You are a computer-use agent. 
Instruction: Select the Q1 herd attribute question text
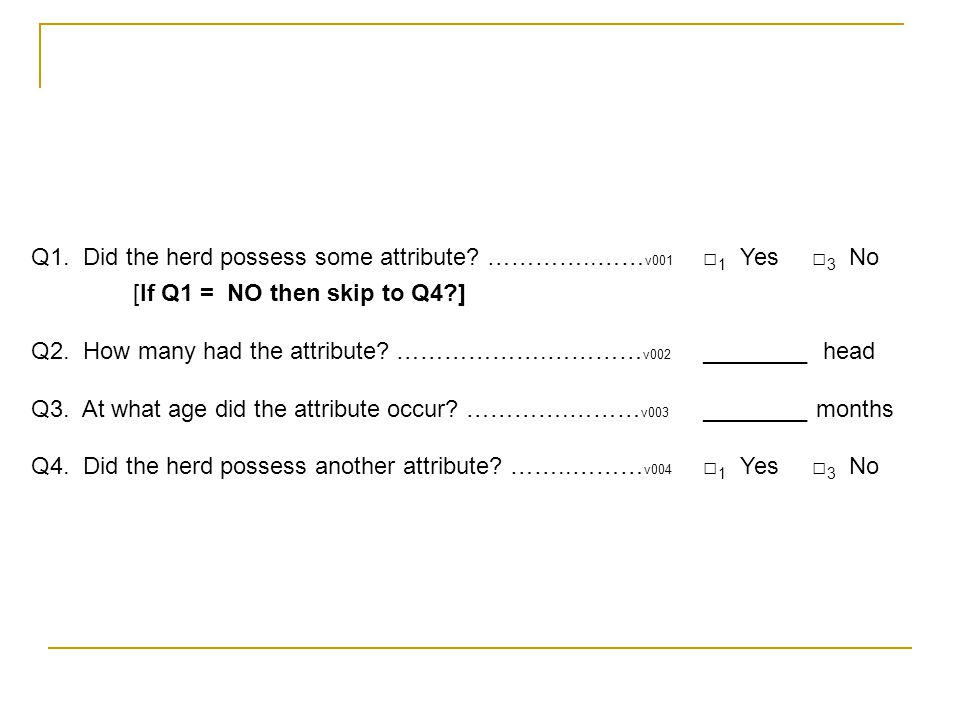pyautogui.click(x=280, y=257)
